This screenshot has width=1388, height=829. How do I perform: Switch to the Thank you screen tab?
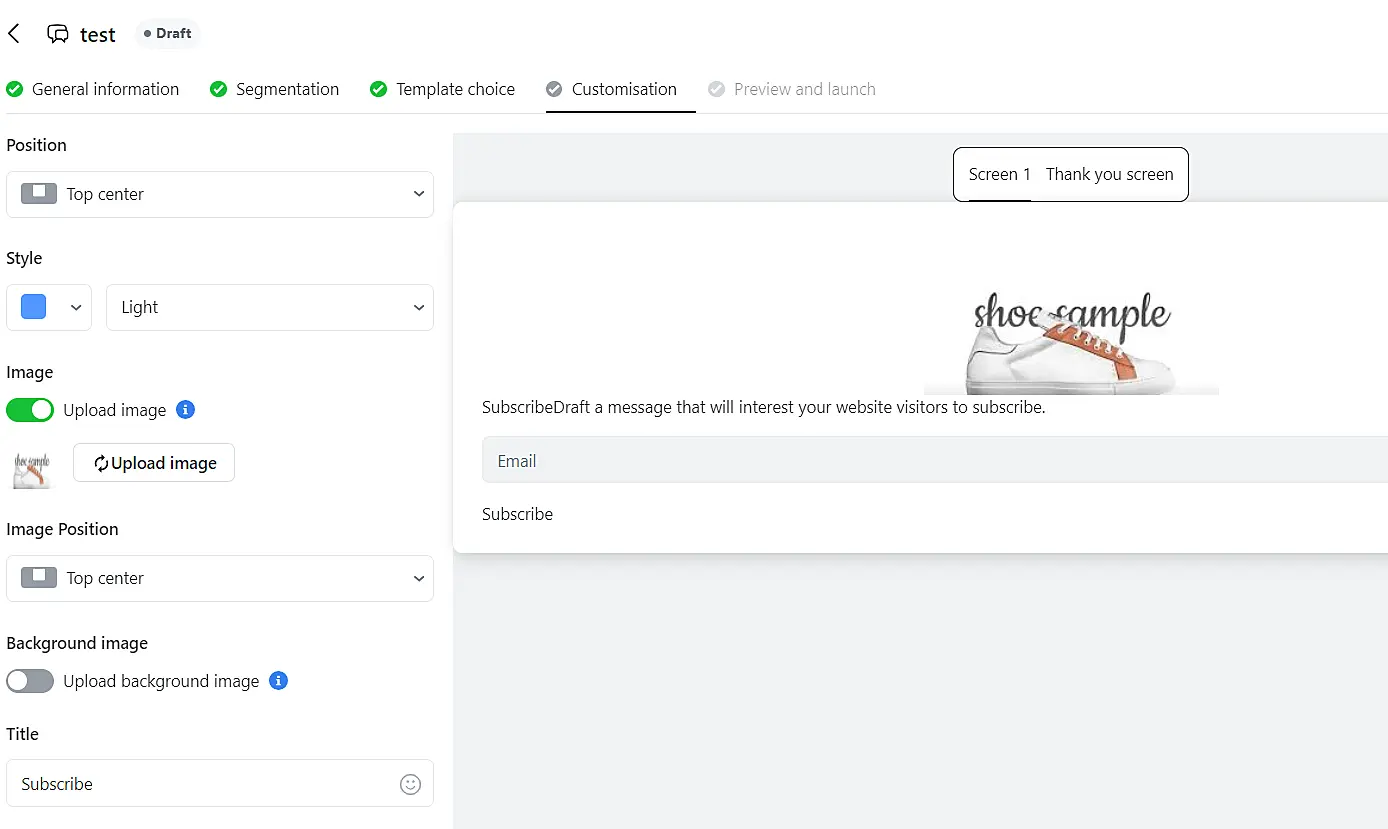pos(1109,174)
